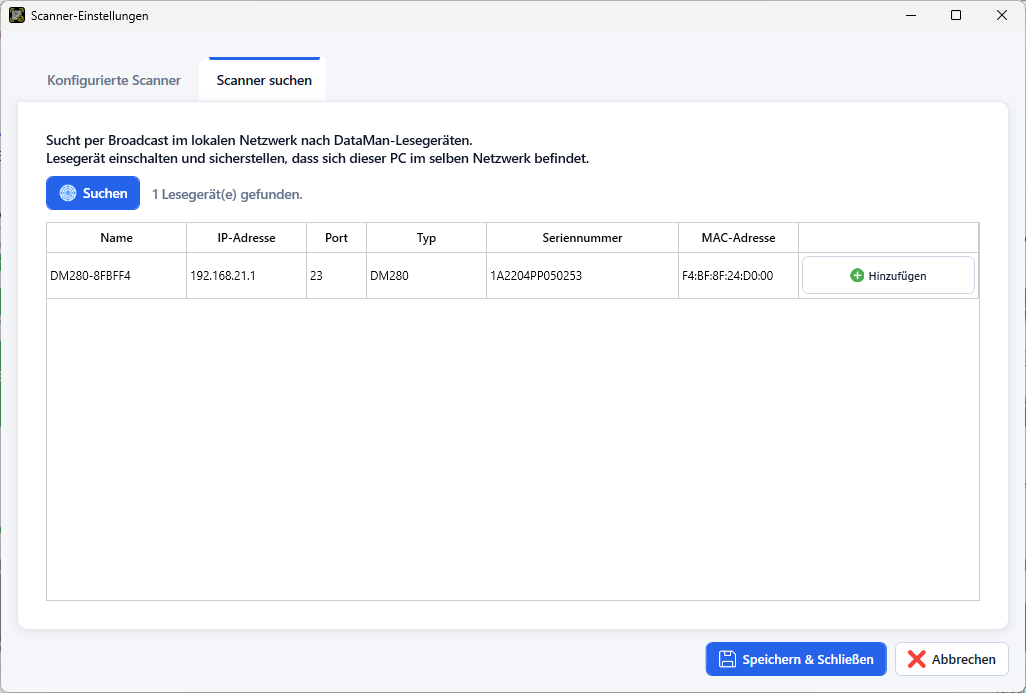Sort by Name column header
The image size is (1026, 693).
[116, 238]
